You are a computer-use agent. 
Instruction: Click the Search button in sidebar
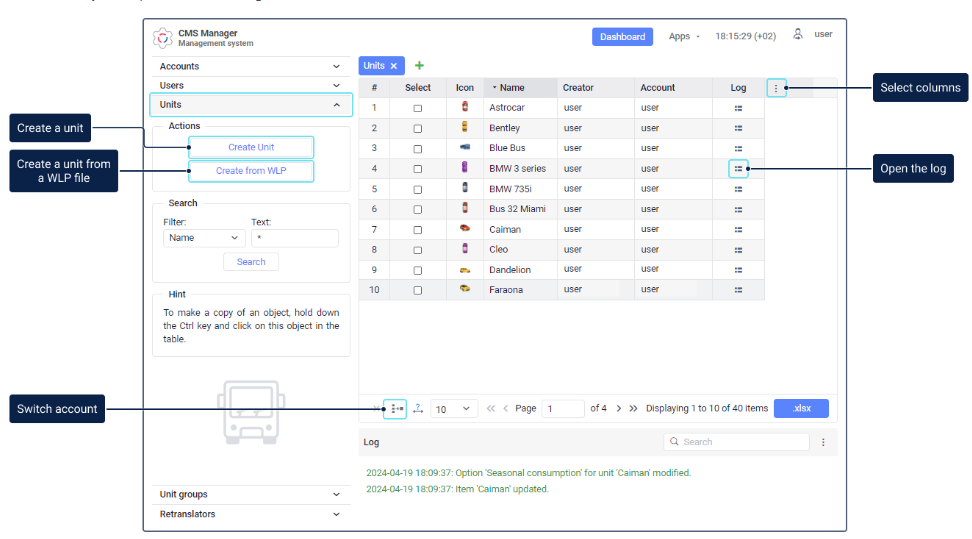[x=251, y=262]
